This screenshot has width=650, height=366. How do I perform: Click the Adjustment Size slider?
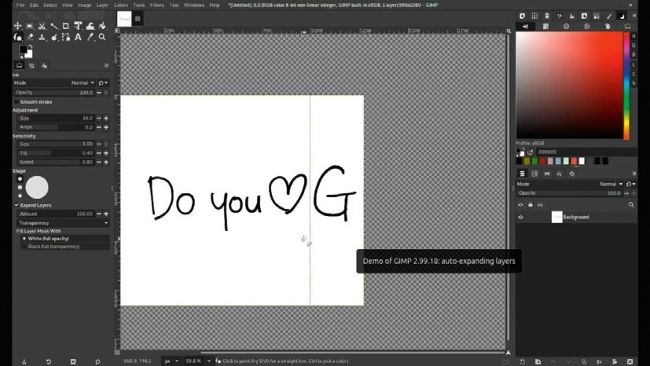(x=55, y=118)
